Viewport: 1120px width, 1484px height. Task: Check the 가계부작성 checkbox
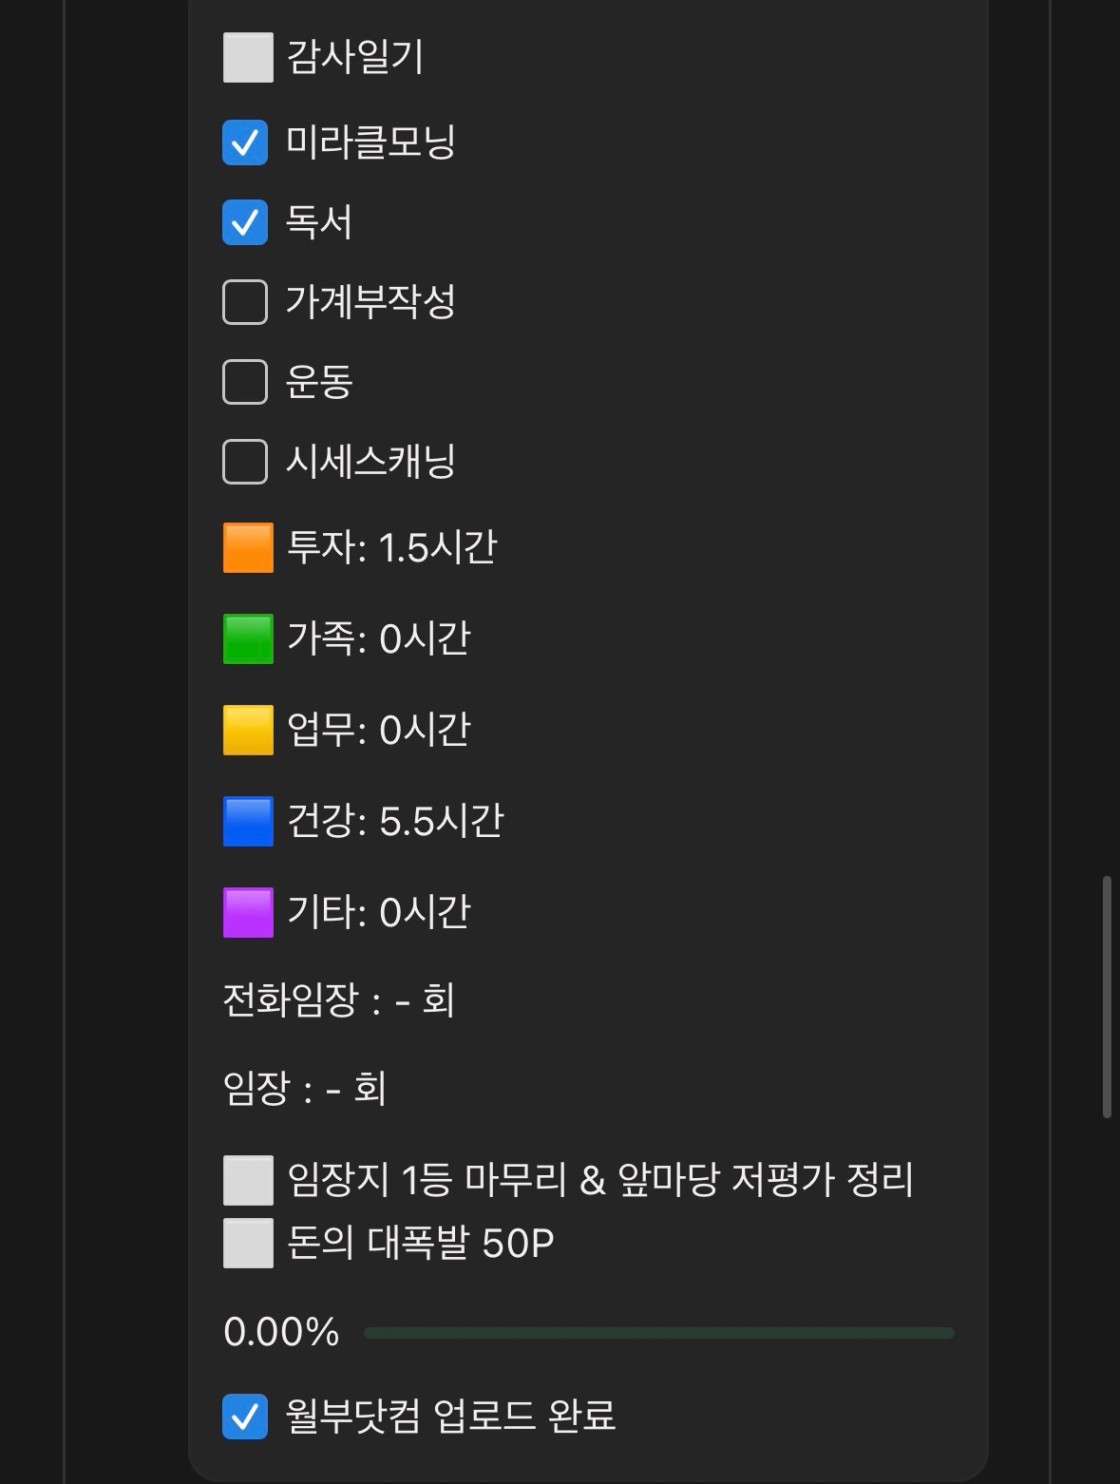245,302
